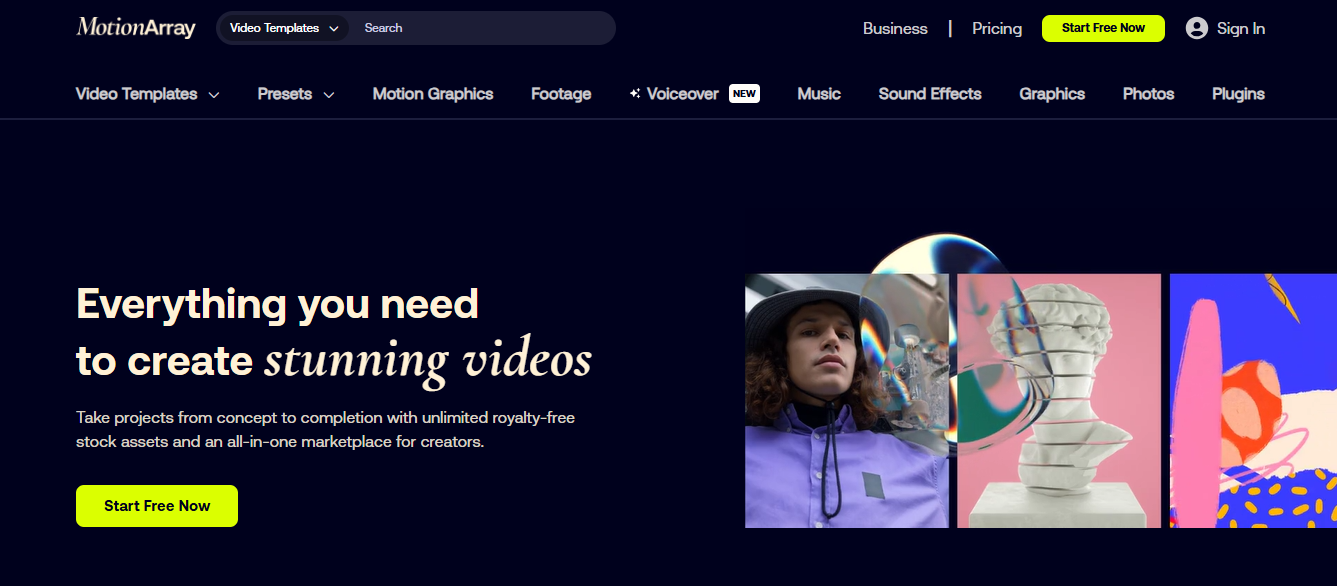Click the sparkle icon beside Voiceover
The width and height of the screenshot is (1337, 586).
[x=633, y=93]
